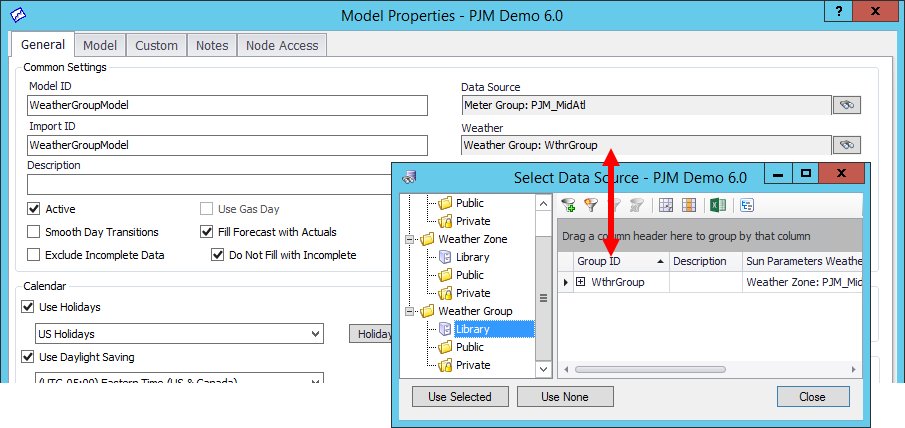
Task: Switch to the Node Access tab
Action: pos(282,45)
